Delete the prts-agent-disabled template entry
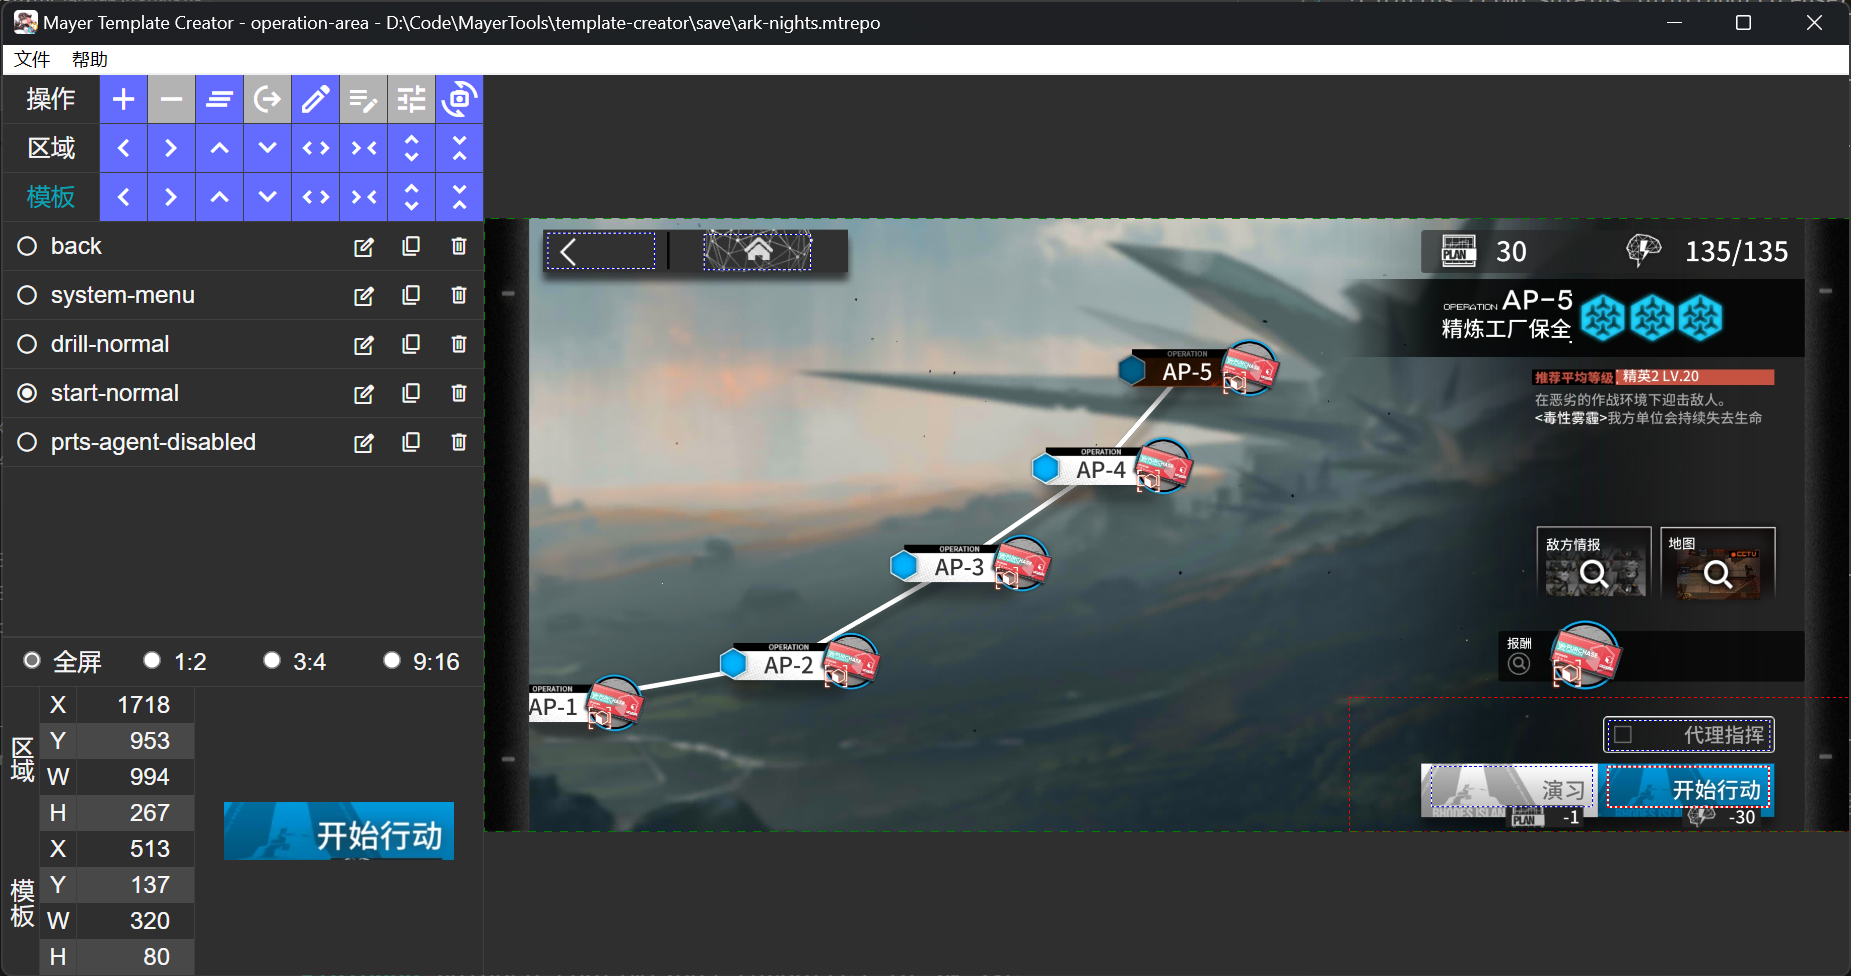Image resolution: width=1851 pixels, height=976 pixels. [459, 442]
